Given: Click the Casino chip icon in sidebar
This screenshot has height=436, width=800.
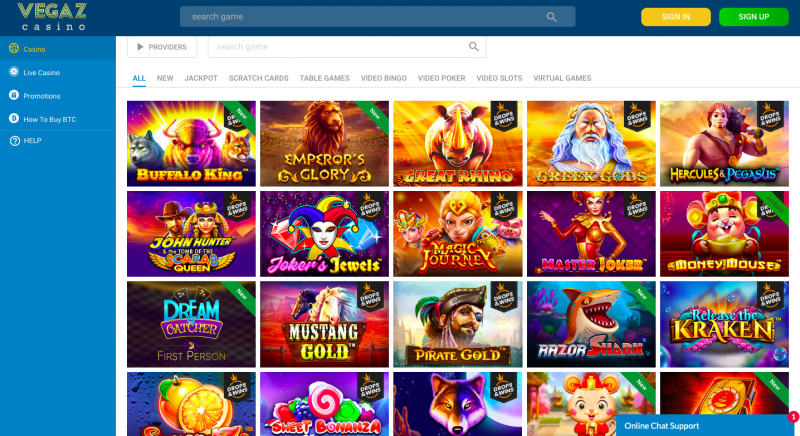Looking at the screenshot, I should coord(14,48).
